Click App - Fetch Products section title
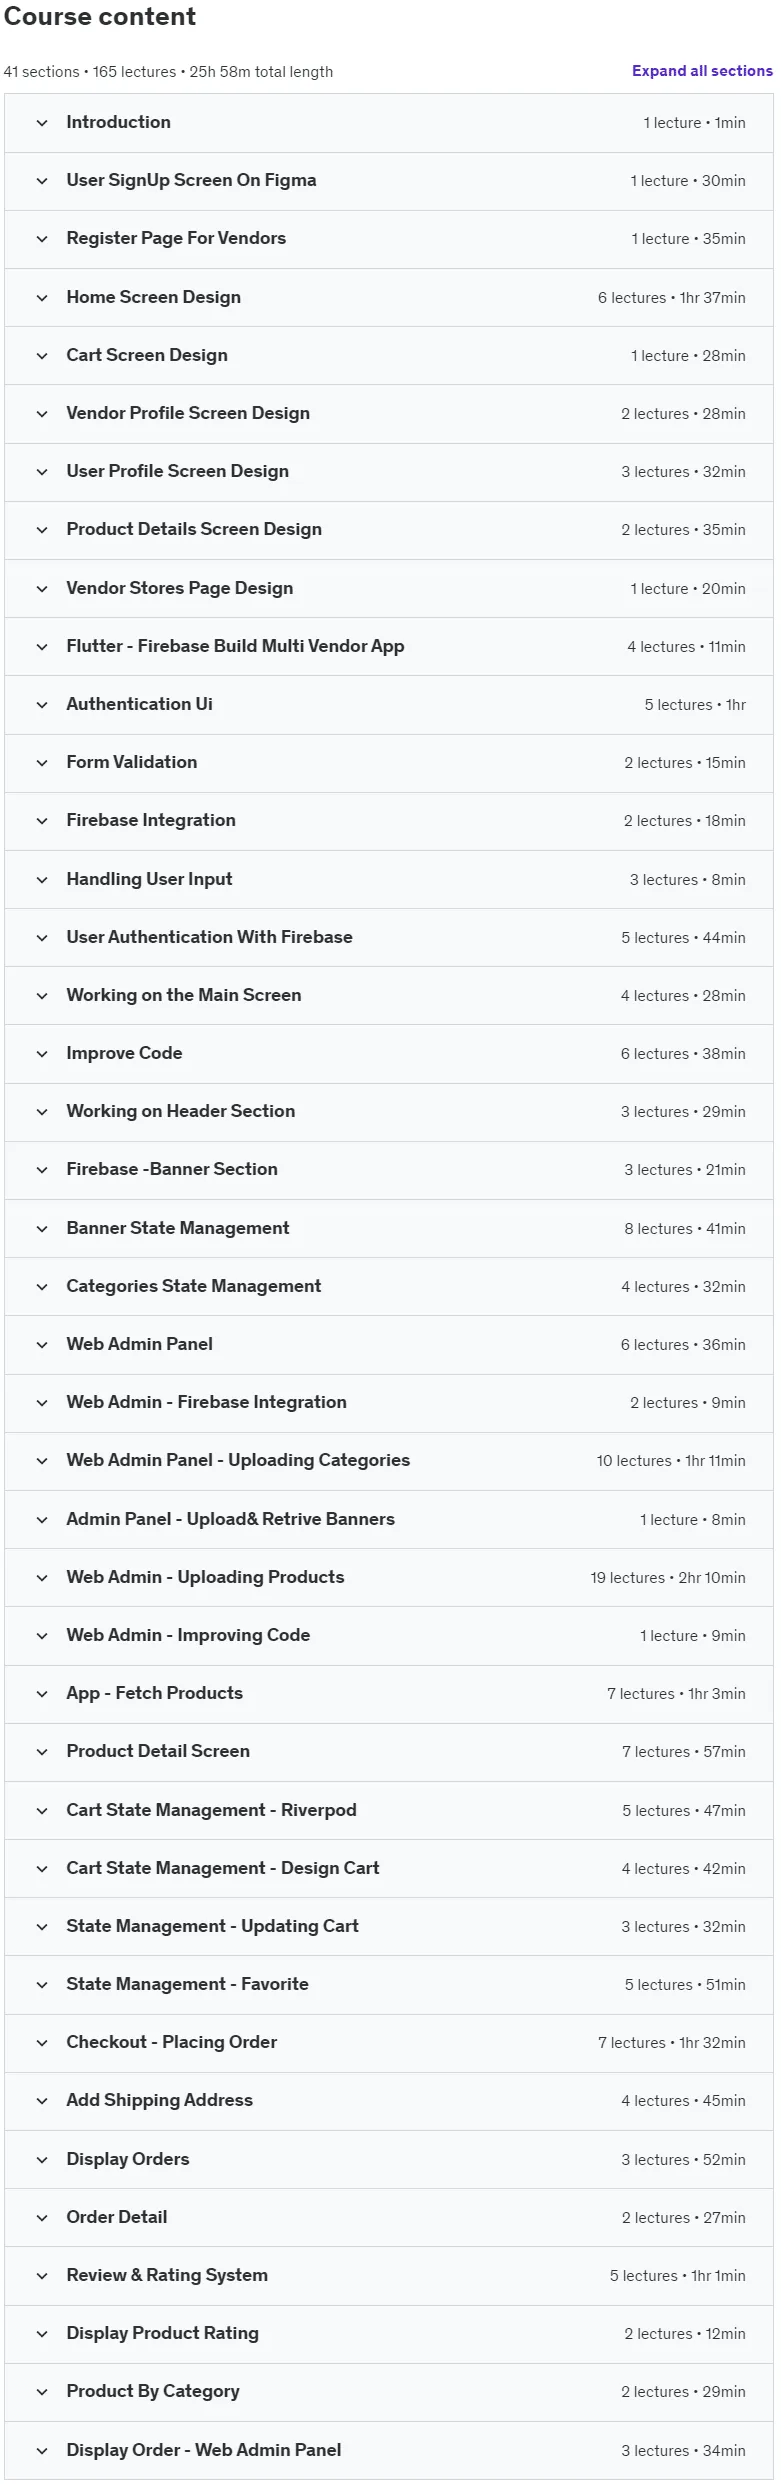781x2484 pixels. coord(154,1693)
